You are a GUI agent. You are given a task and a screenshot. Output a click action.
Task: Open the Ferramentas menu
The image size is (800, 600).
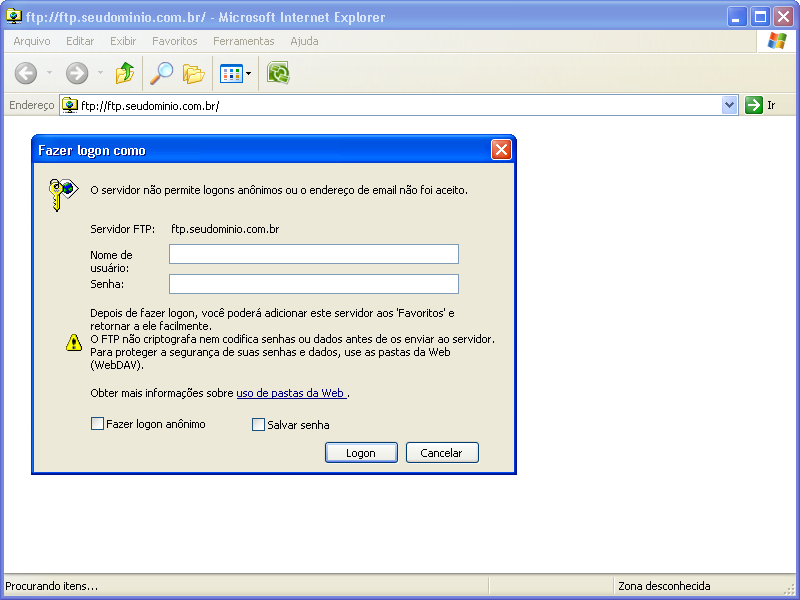(x=243, y=41)
